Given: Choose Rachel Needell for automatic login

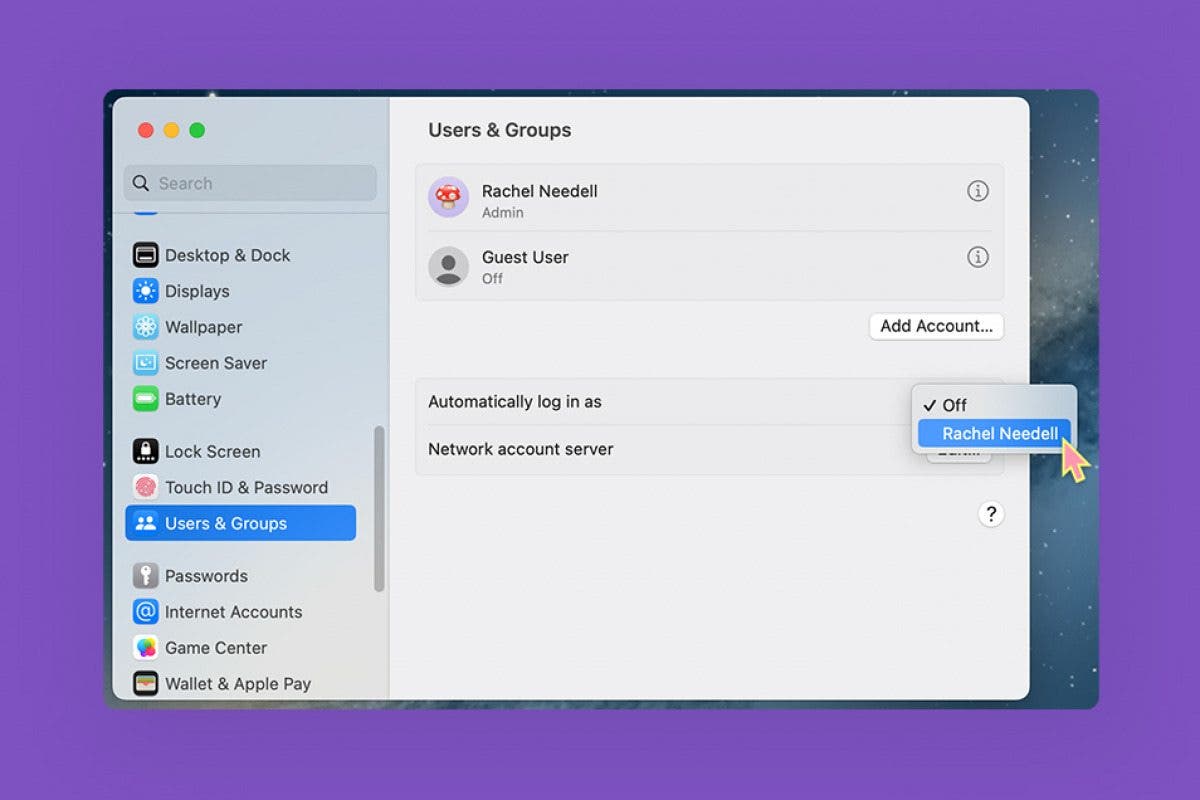Looking at the screenshot, I should coord(995,433).
